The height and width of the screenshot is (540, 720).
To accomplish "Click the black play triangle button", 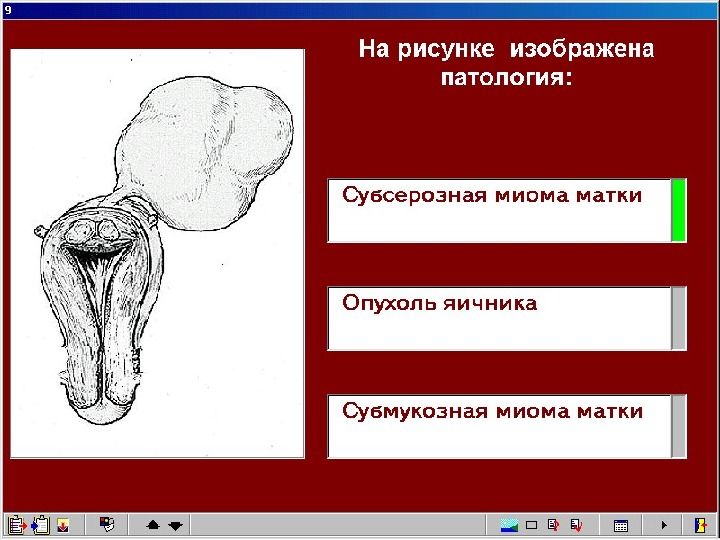I will (x=664, y=525).
